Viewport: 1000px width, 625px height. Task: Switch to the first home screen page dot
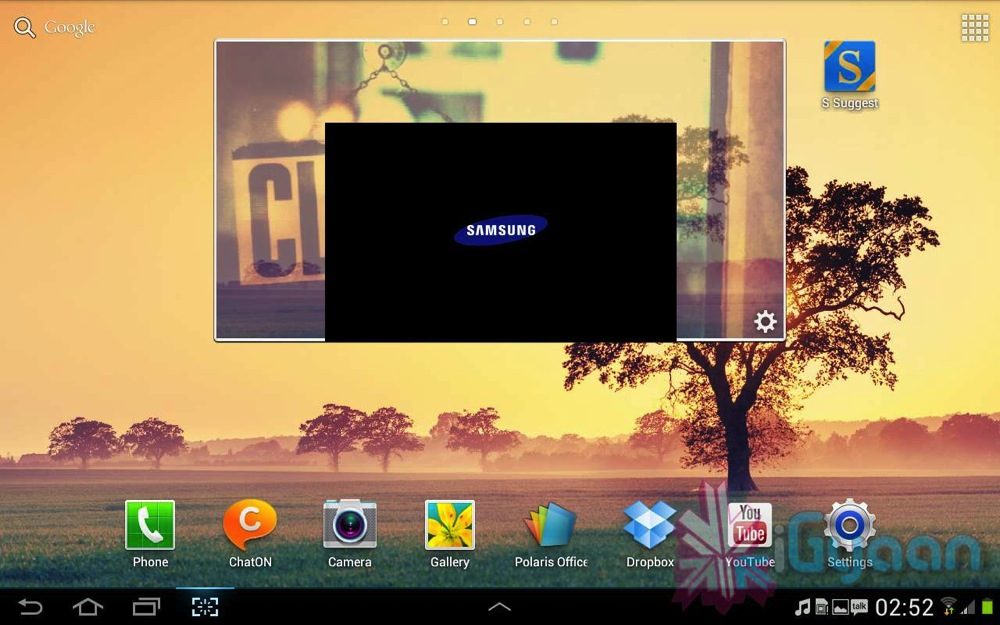pos(445,21)
